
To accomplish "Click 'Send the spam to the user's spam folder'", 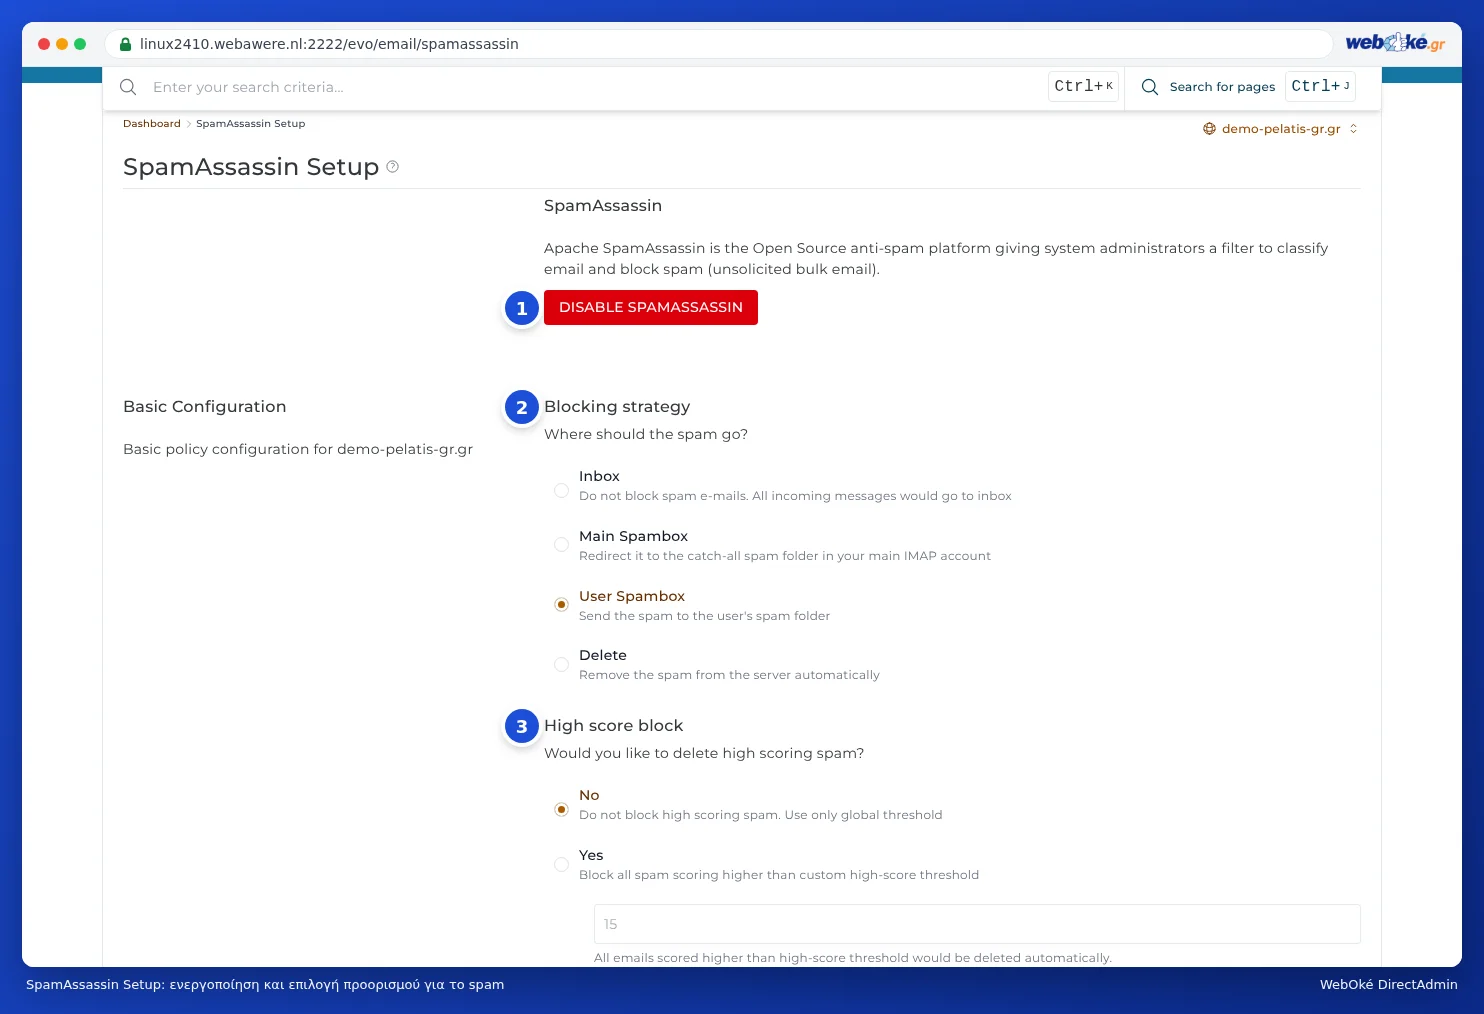I will [x=704, y=616].
